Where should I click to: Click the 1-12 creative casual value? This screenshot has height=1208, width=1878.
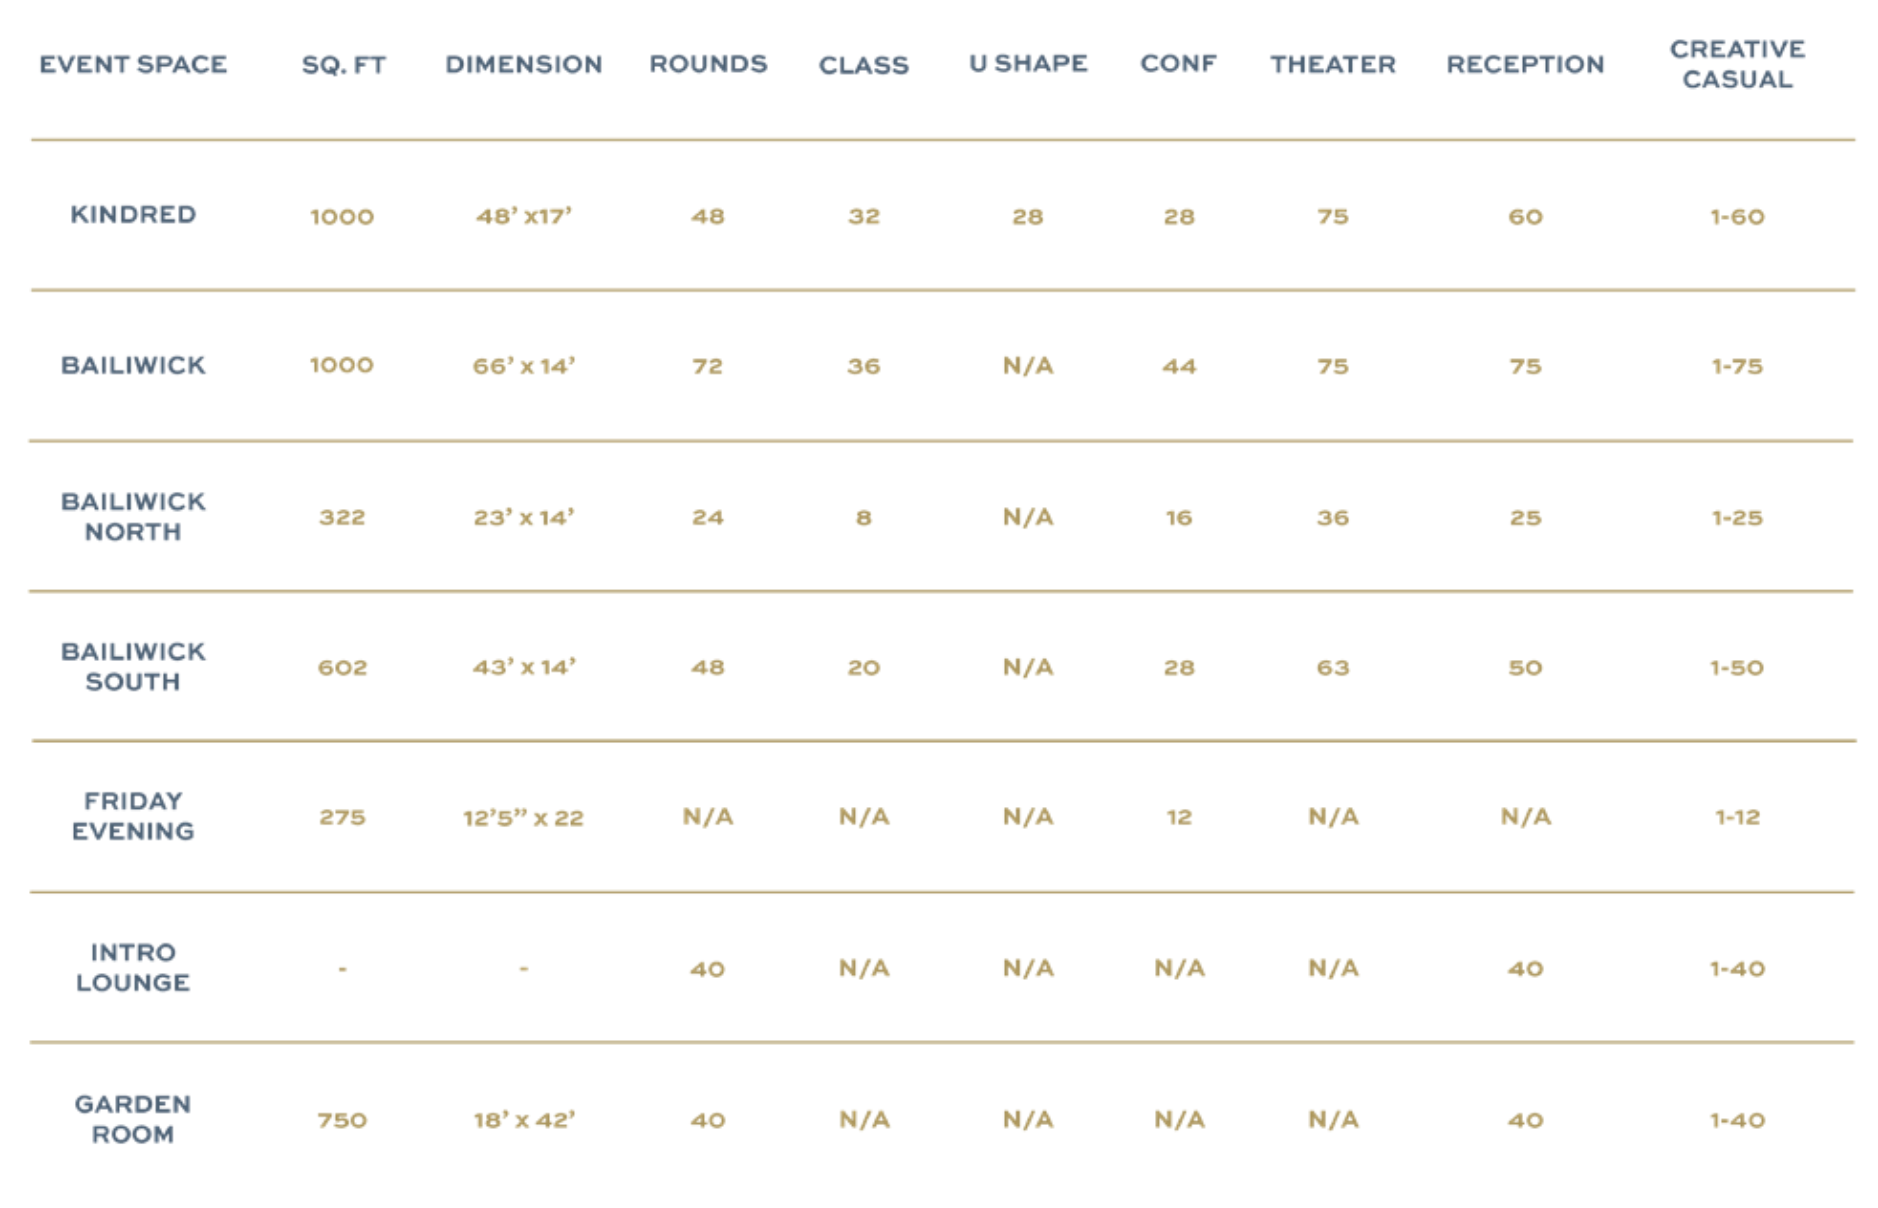(1737, 818)
